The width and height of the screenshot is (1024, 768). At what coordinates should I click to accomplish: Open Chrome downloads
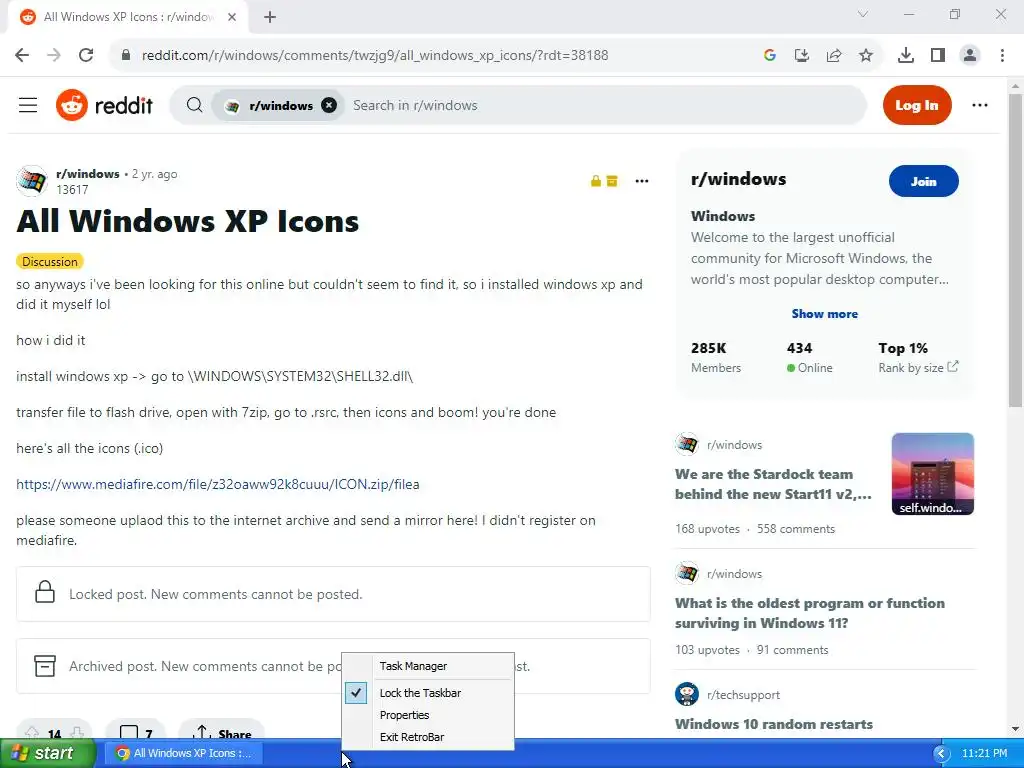pyautogui.click(x=906, y=56)
